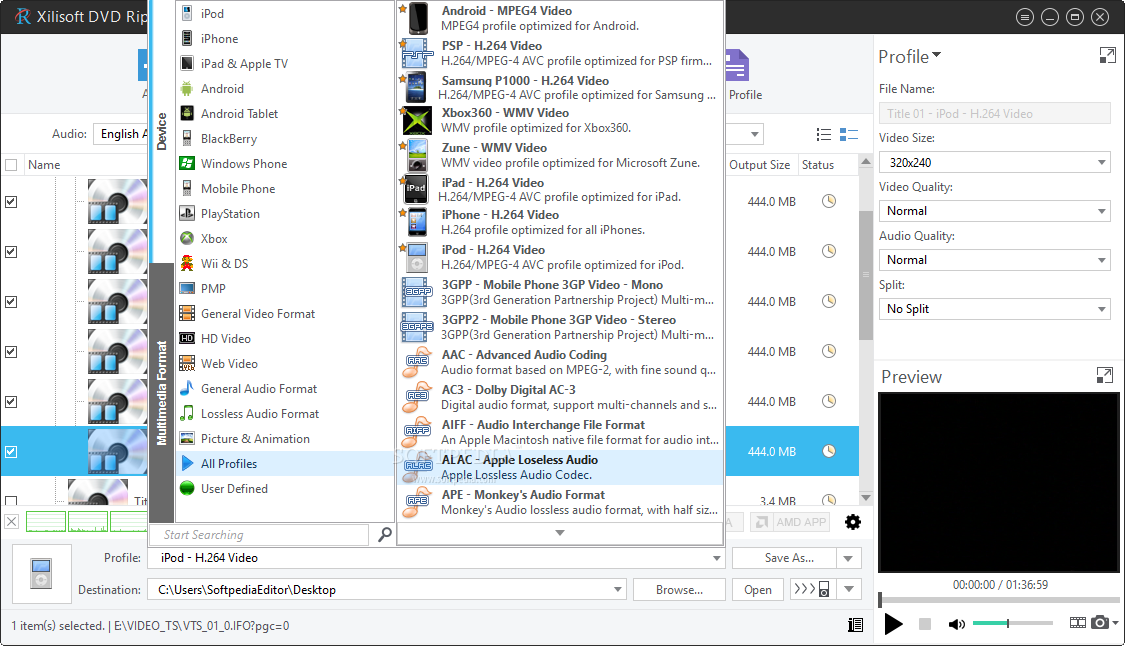Click the Xbox360 WMV Video profile icon
1125x646 pixels.
[416, 121]
